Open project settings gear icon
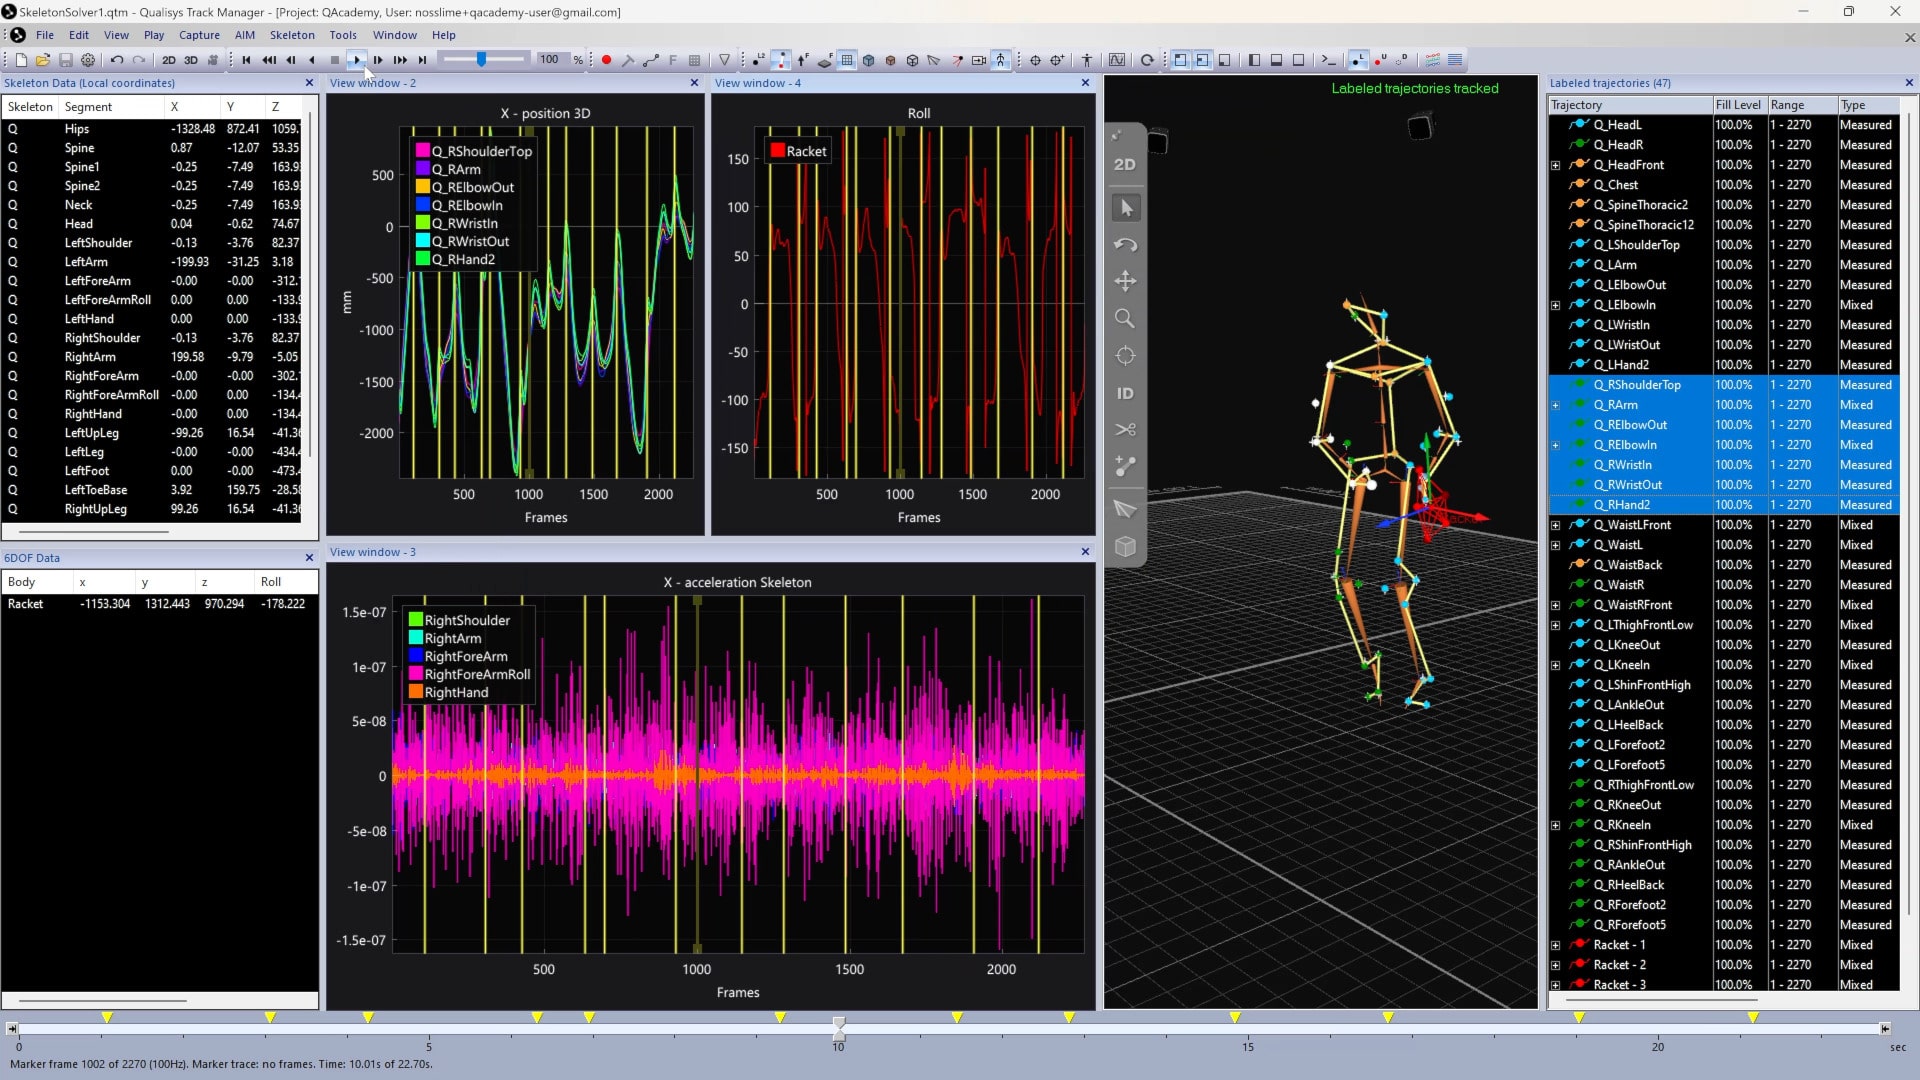1920x1080 pixels. pos(88,60)
